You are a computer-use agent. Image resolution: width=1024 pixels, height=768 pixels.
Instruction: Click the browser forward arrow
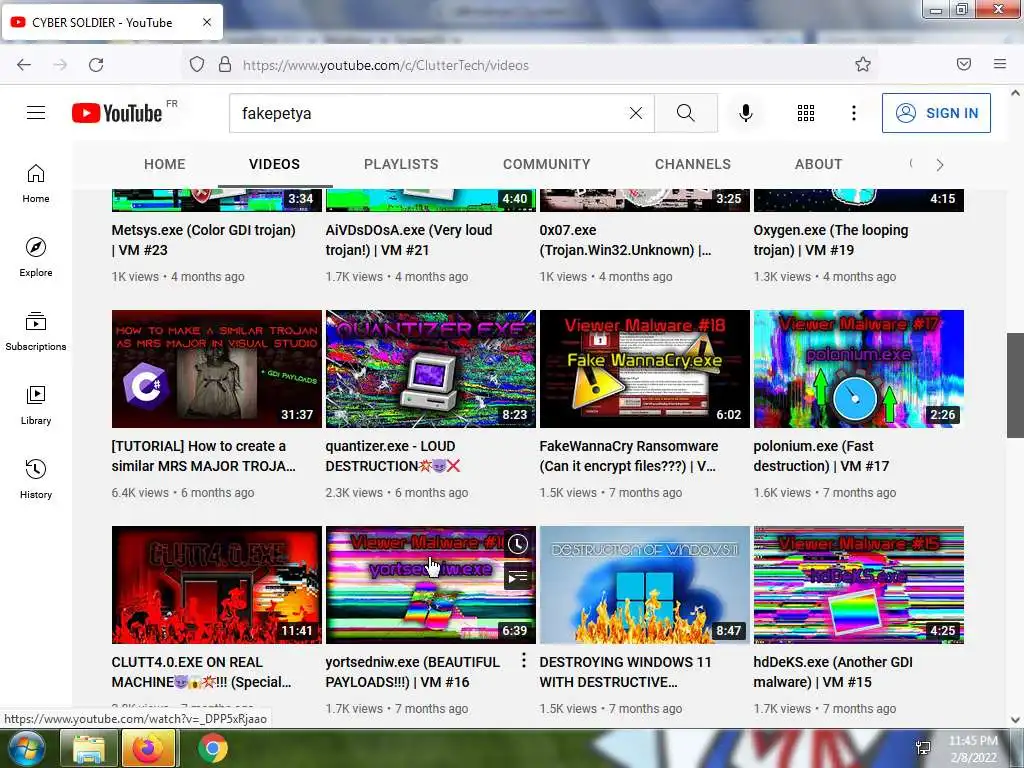(x=60, y=65)
